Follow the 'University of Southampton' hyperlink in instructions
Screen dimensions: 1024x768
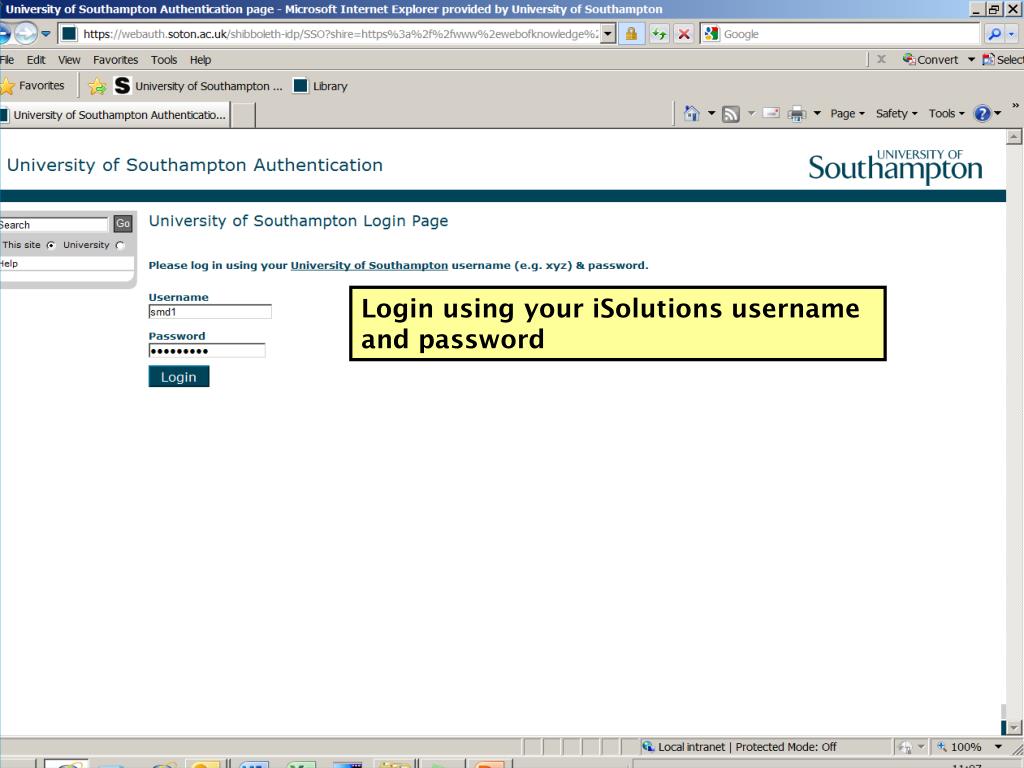click(x=369, y=266)
